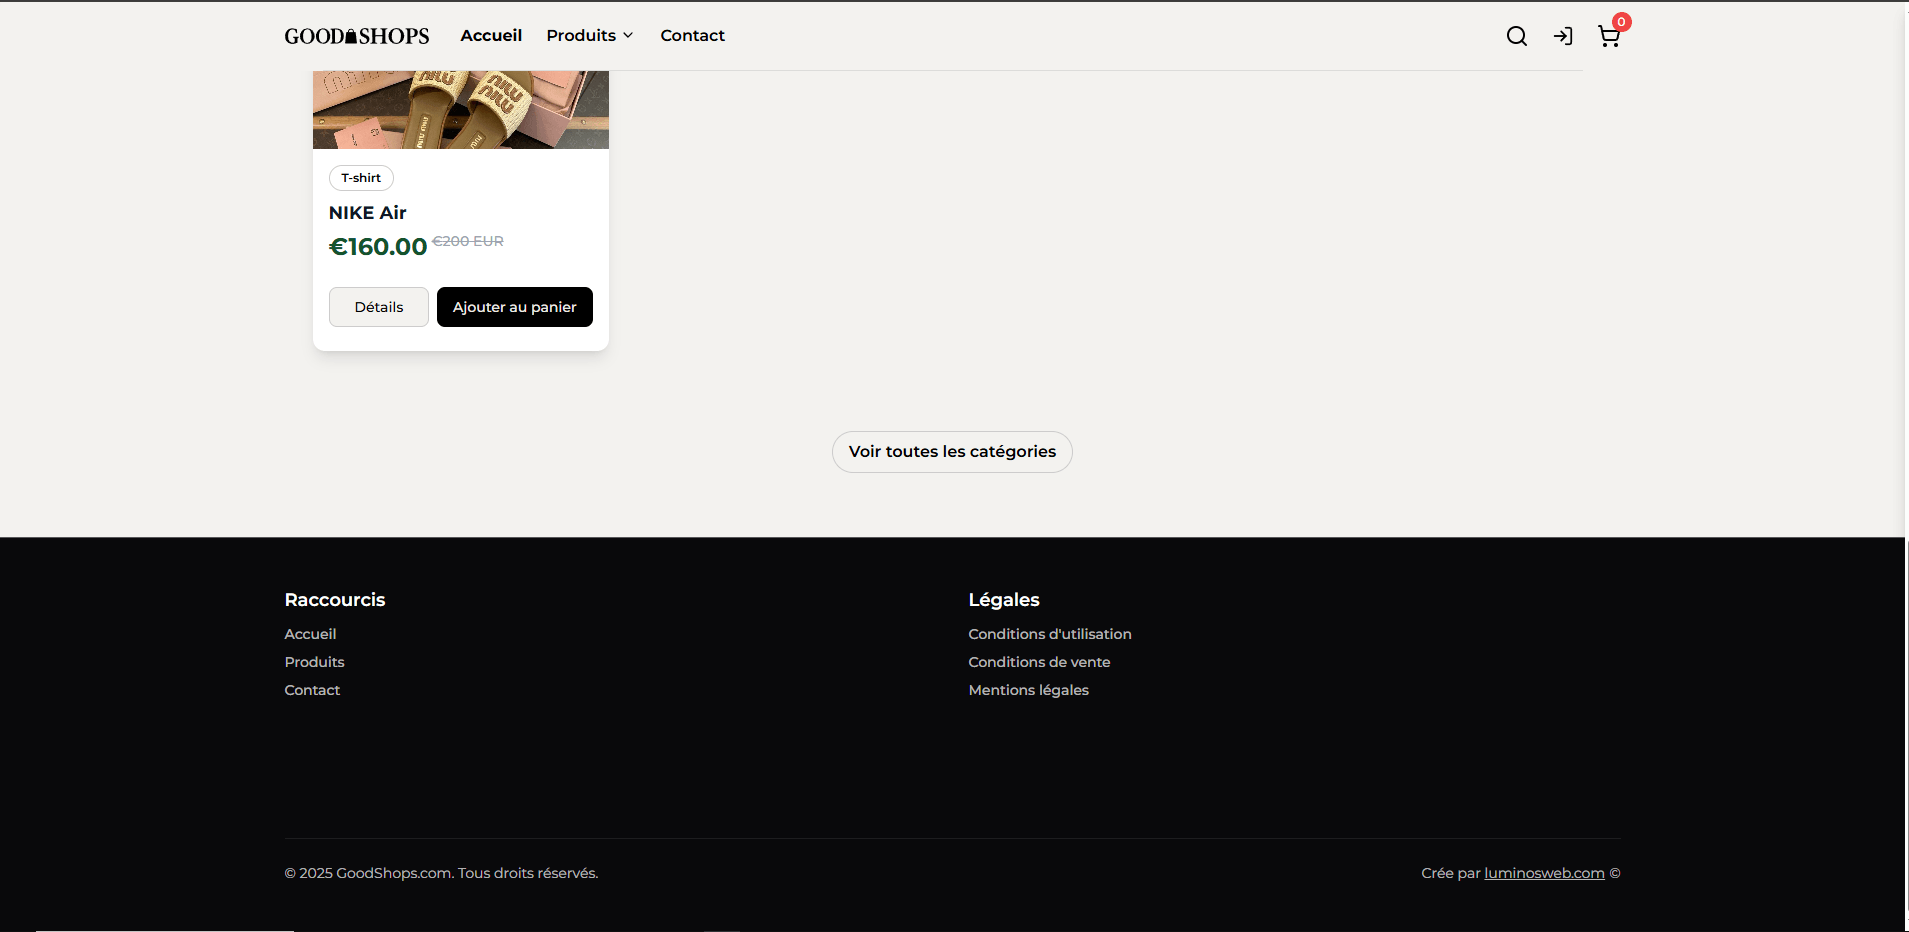This screenshot has width=1909, height=932.
Task: Select Contact in the navigation bar
Action: [x=692, y=35]
